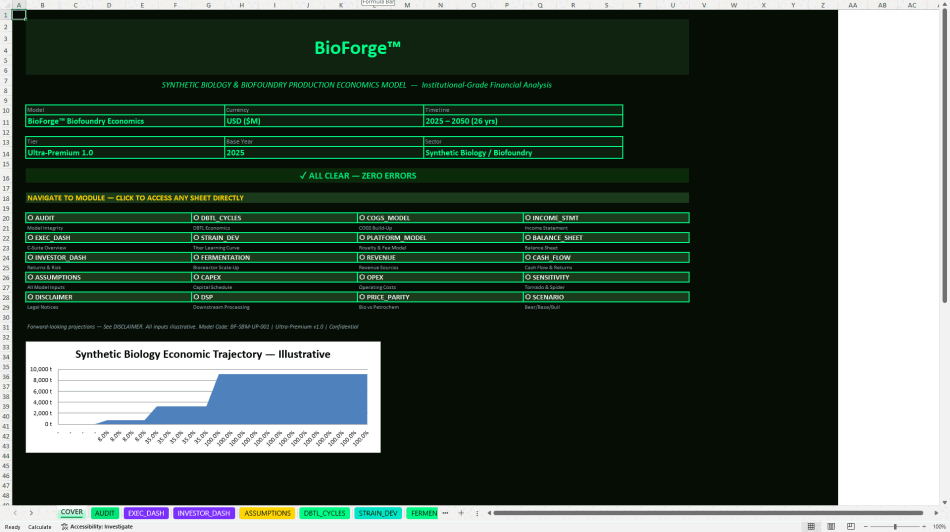Select the 'ALL CLEAR — ZERO ERRORS' cell
Viewport: 950px width, 532px height.
coord(357,176)
